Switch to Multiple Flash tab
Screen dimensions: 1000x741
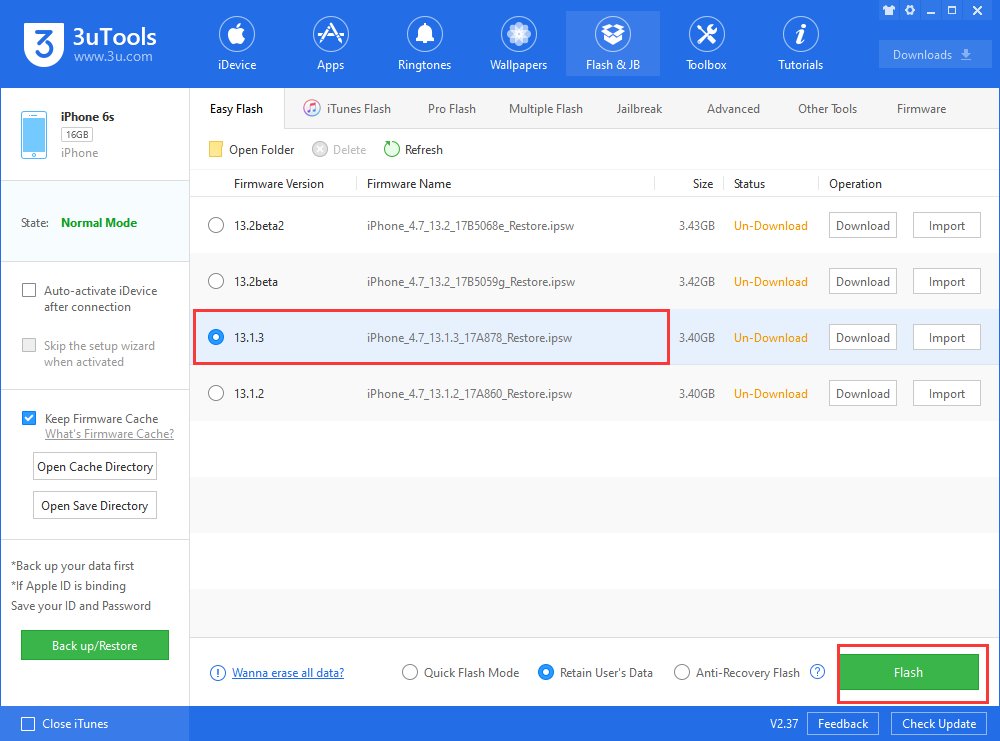[x=546, y=109]
